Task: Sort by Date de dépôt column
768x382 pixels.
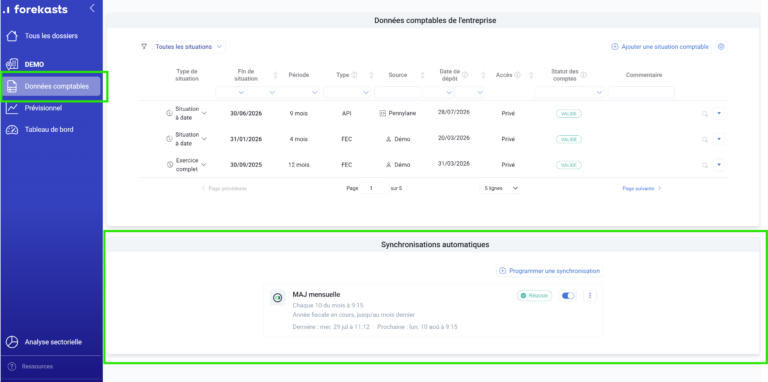Action: 483,75
